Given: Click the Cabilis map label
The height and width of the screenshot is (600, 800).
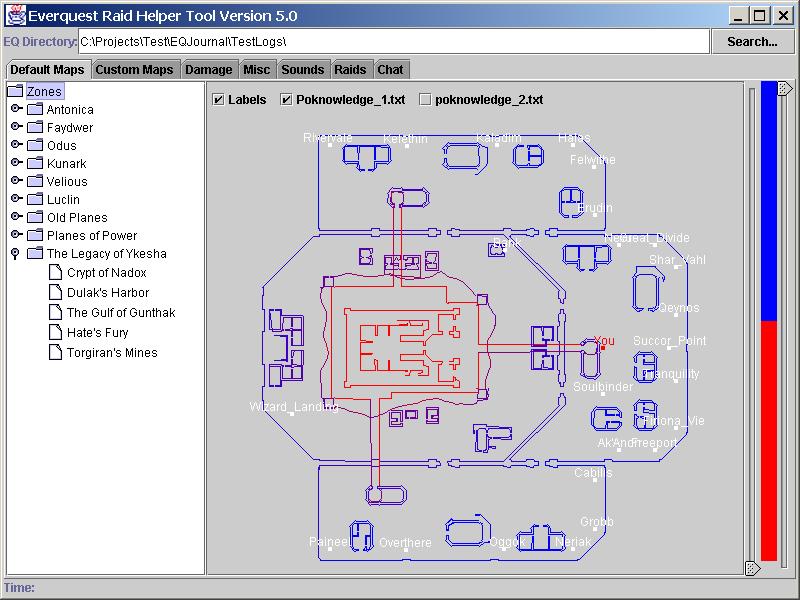Looking at the screenshot, I should [x=593, y=473].
